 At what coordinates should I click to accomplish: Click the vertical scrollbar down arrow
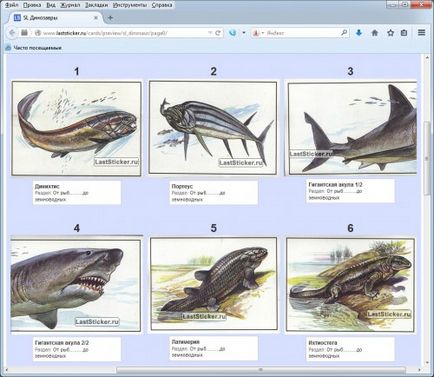coord(427,363)
